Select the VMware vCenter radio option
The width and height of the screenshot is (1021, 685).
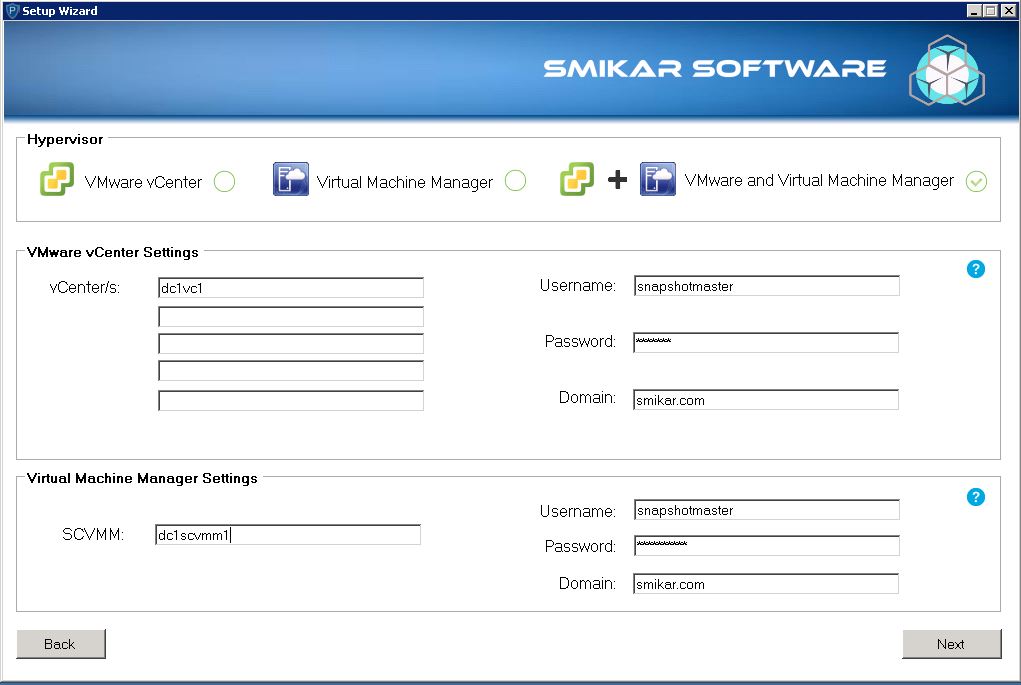[225, 181]
